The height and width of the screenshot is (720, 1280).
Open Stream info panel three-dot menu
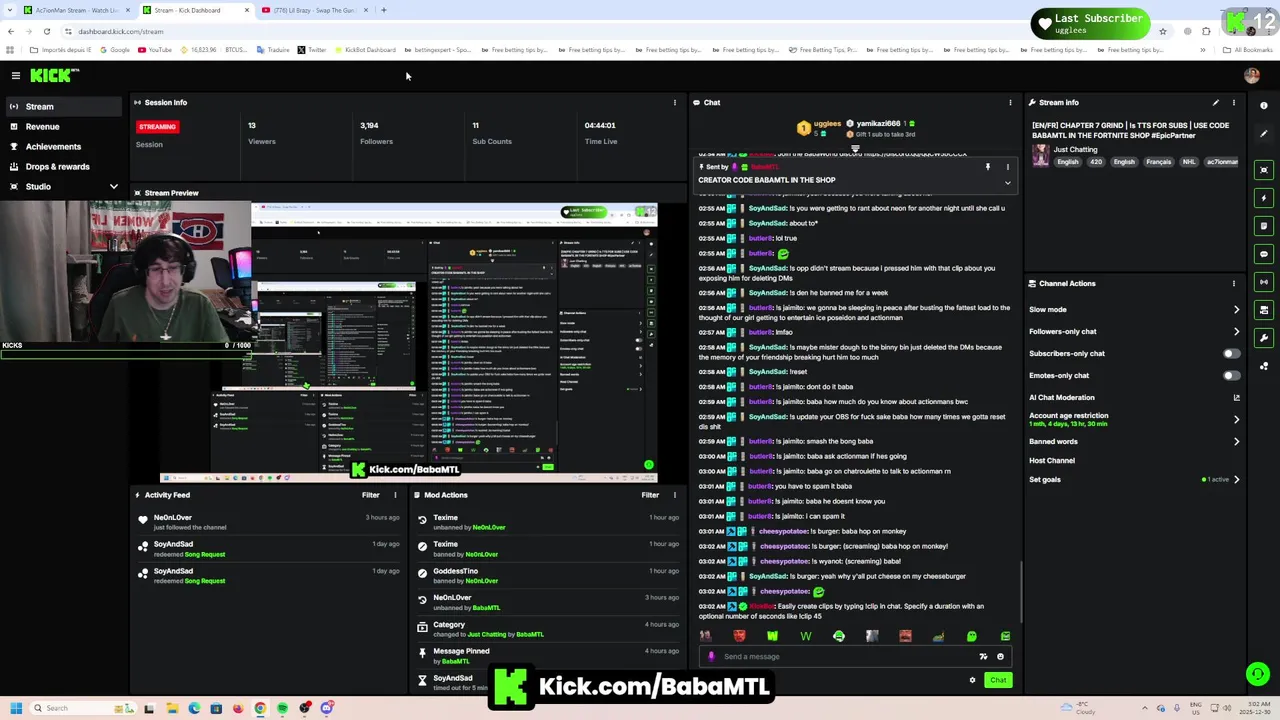click(x=1234, y=102)
